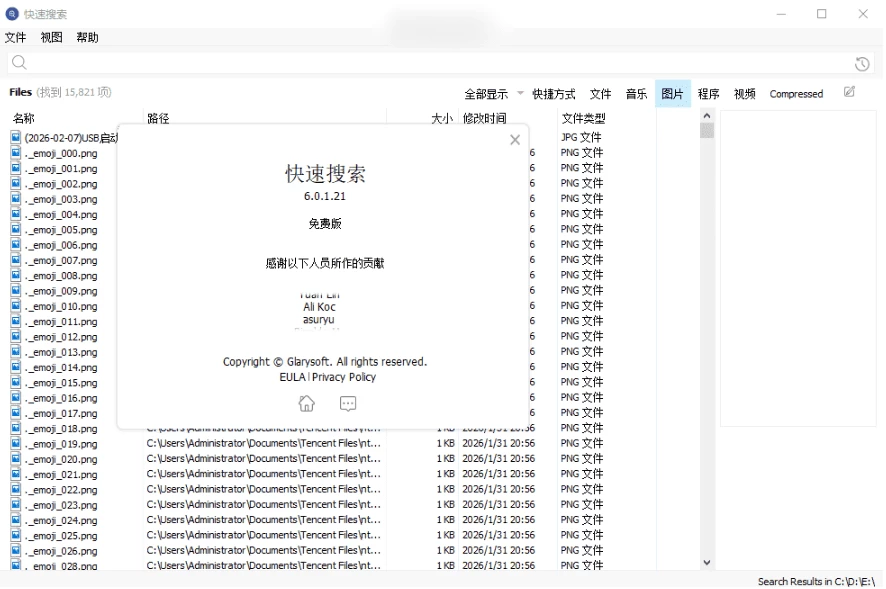Click the 快速搜索 app logo in the title bar
The height and width of the screenshot is (589, 886).
[10, 15]
